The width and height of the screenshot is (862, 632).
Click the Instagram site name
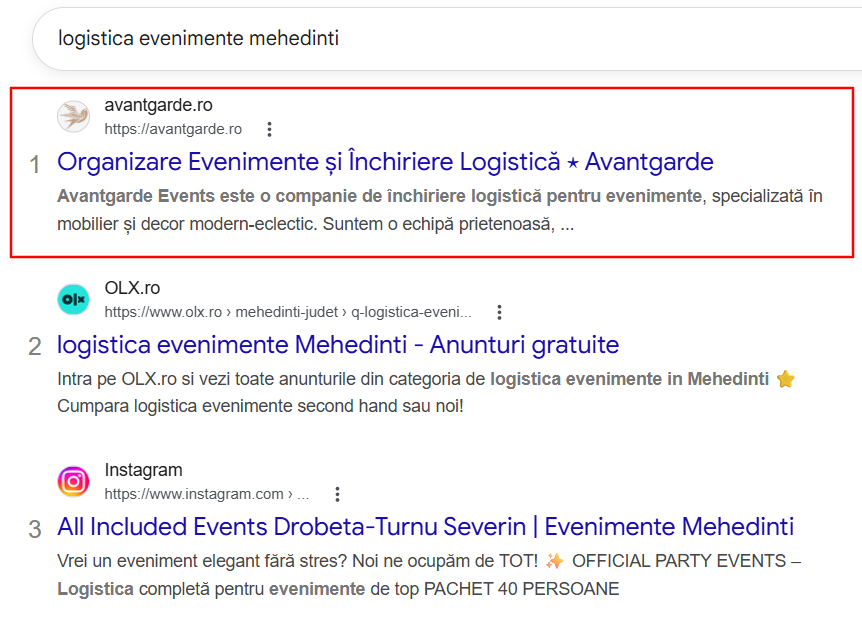143,470
